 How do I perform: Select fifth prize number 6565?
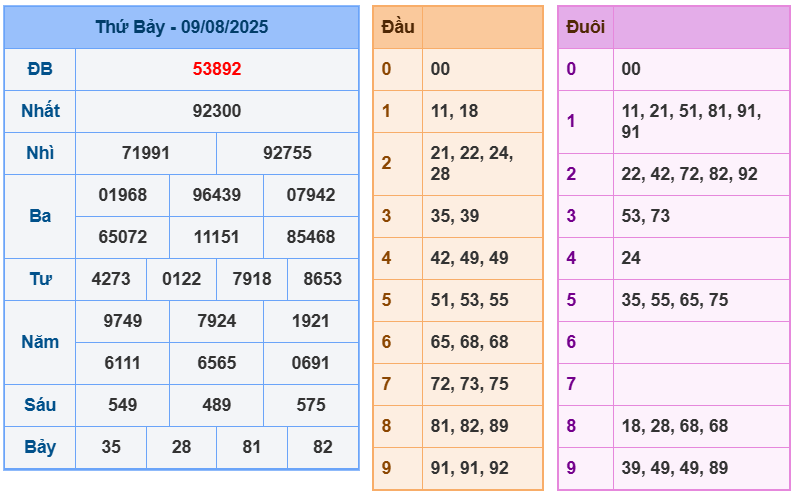217,363
